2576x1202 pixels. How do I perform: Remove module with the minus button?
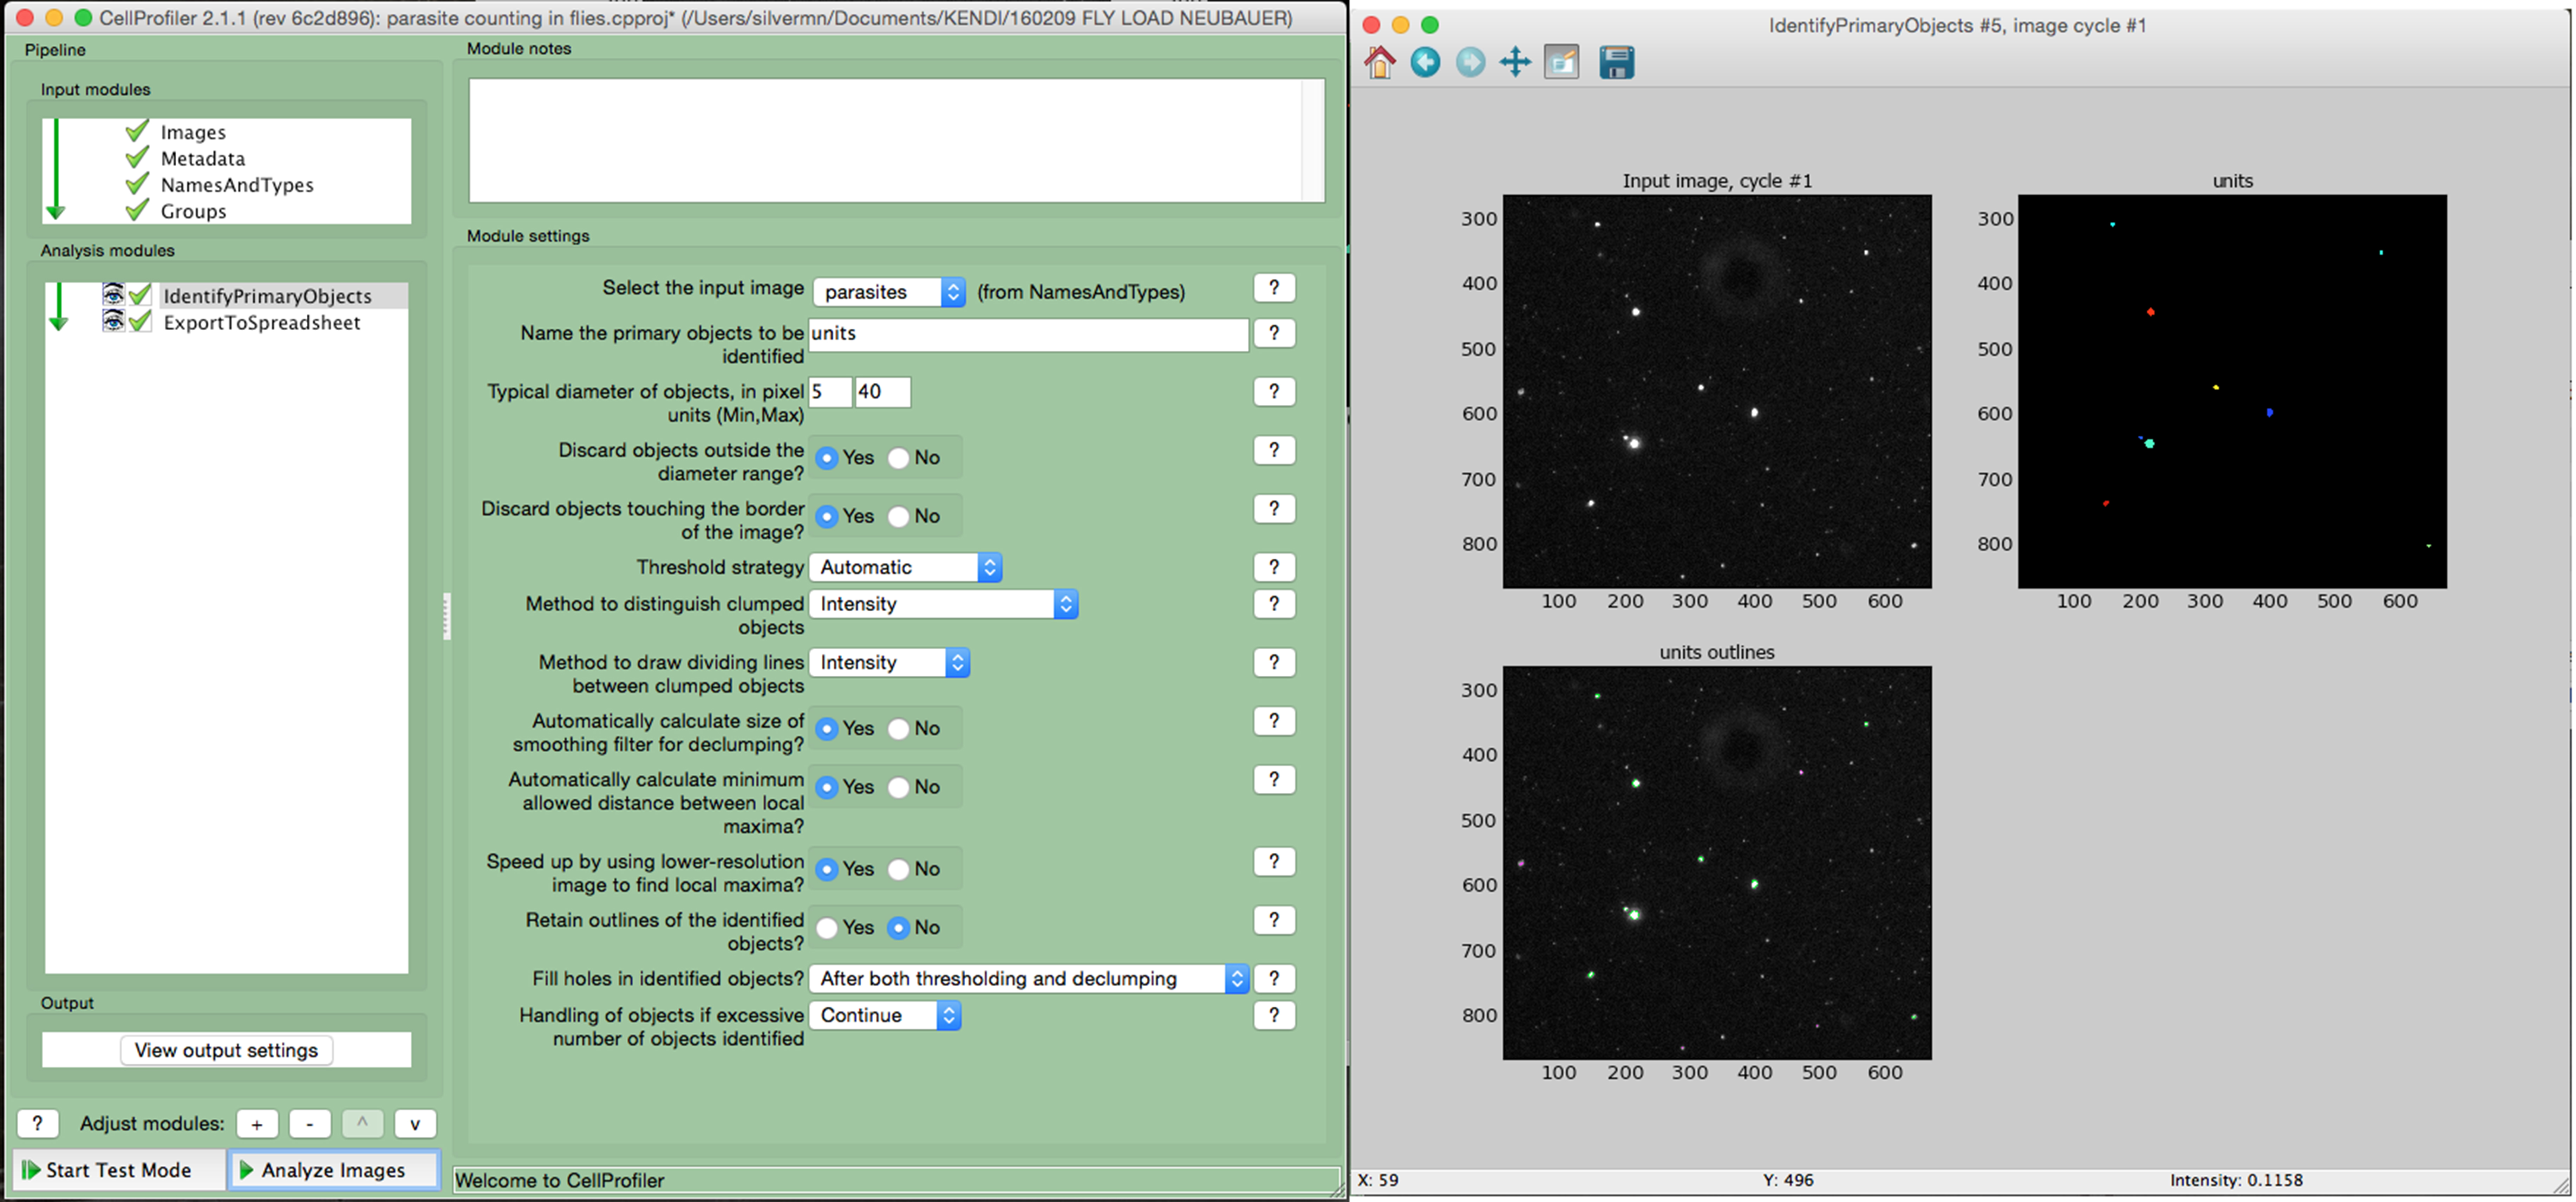click(310, 1124)
